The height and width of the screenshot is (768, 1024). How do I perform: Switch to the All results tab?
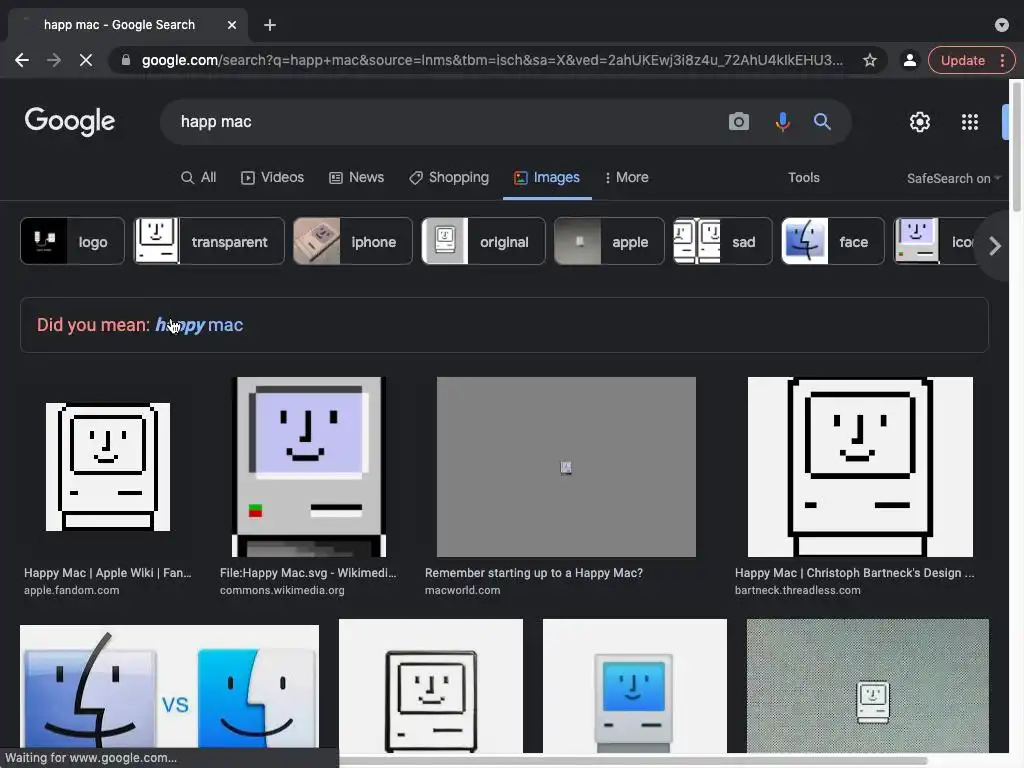pos(199,178)
